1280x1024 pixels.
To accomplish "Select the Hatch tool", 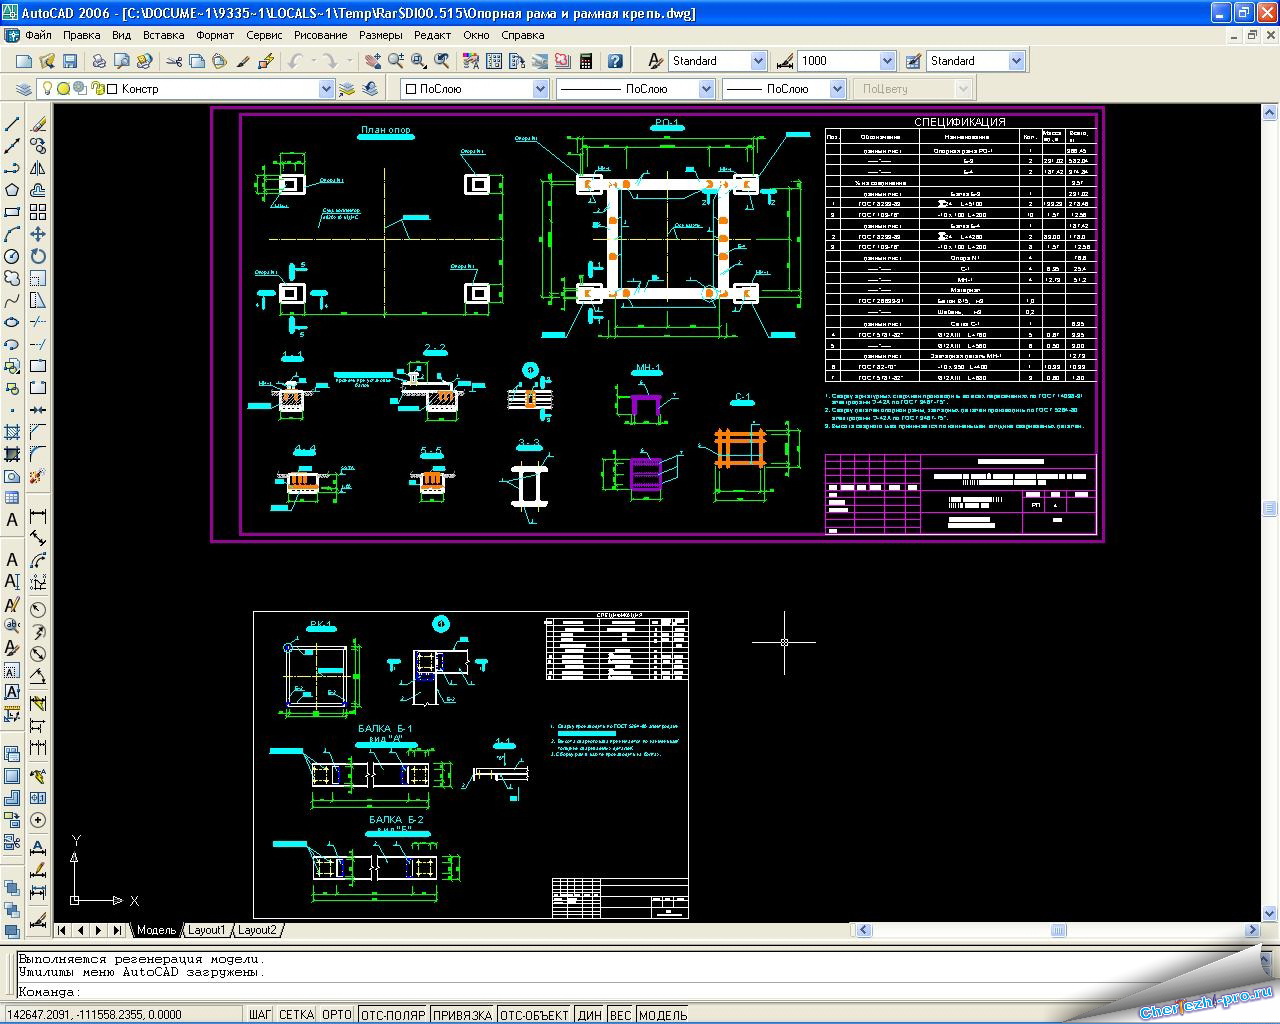I will coord(13,432).
